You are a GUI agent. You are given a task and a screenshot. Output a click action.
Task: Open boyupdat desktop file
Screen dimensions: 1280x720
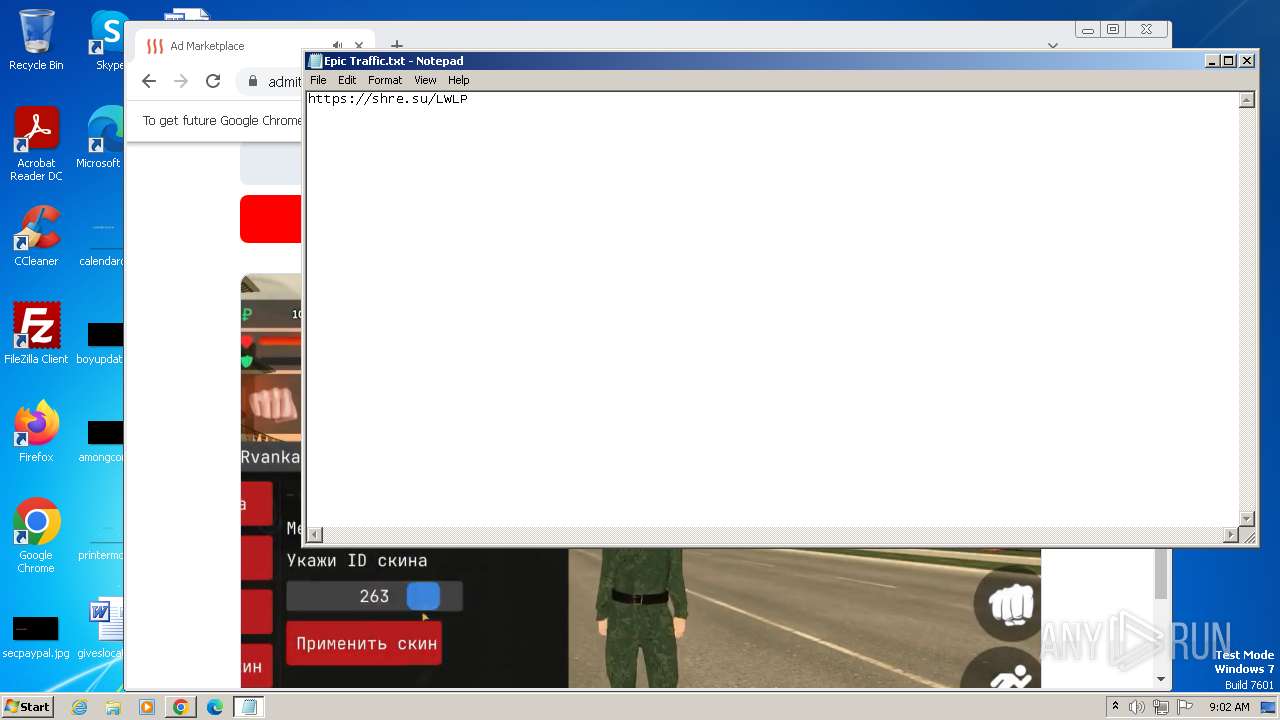click(102, 341)
